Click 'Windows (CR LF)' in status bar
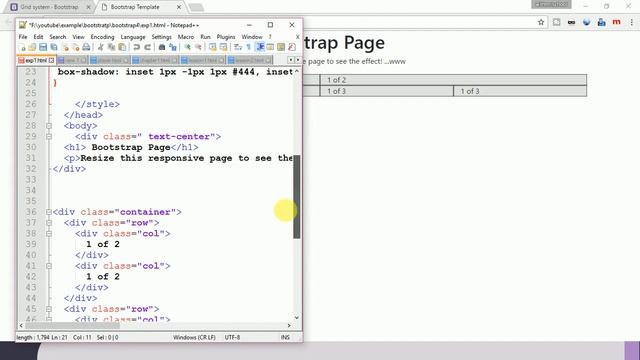 pyautogui.click(x=194, y=337)
